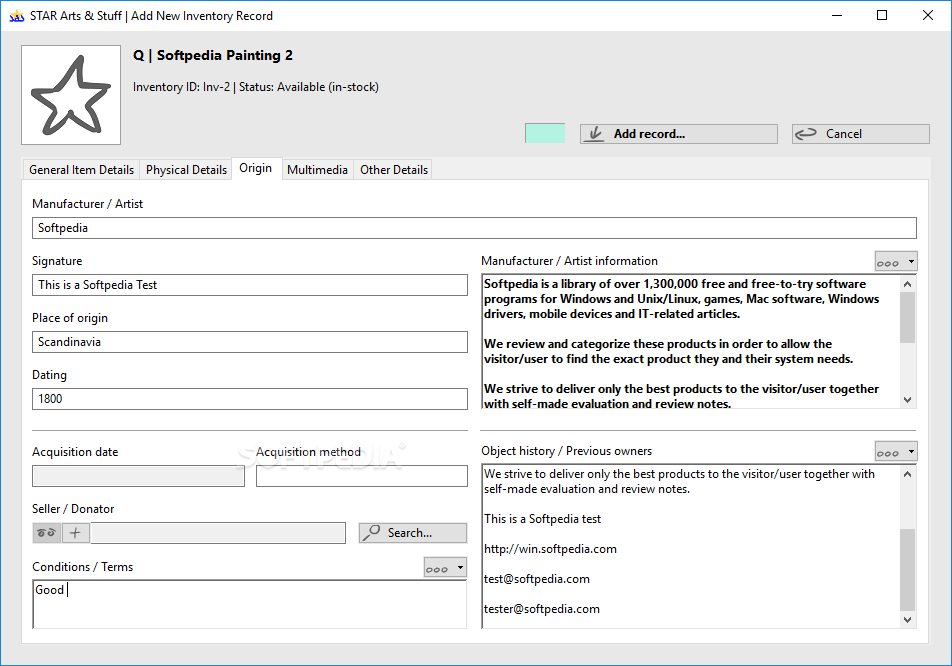Click the Place of origin field
This screenshot has width=952, height=666.
tap(250, 342)
